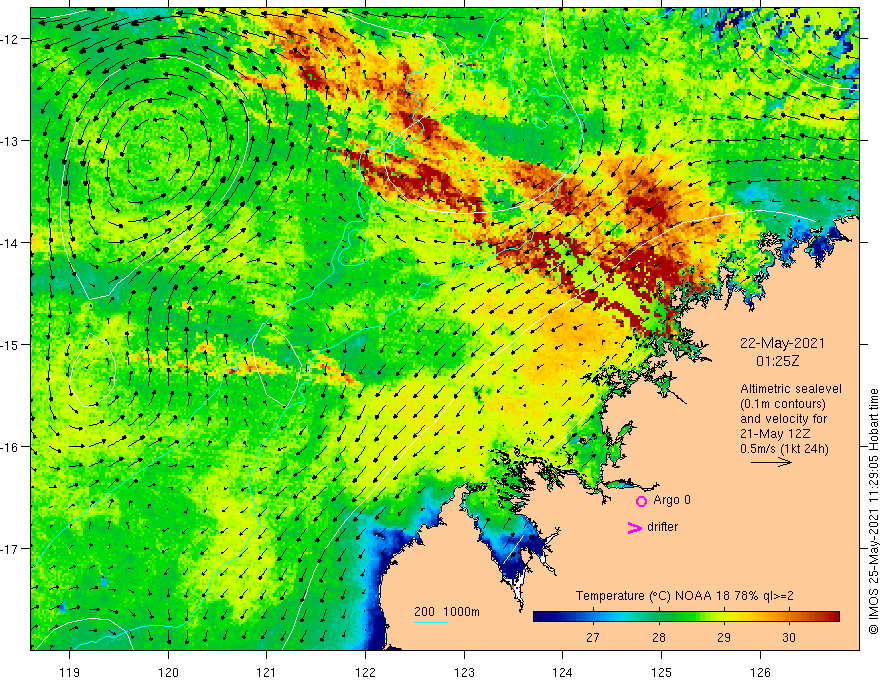
Task: Click the magenta drifter arrowhead symbol
Action: [x=634, y=527]
